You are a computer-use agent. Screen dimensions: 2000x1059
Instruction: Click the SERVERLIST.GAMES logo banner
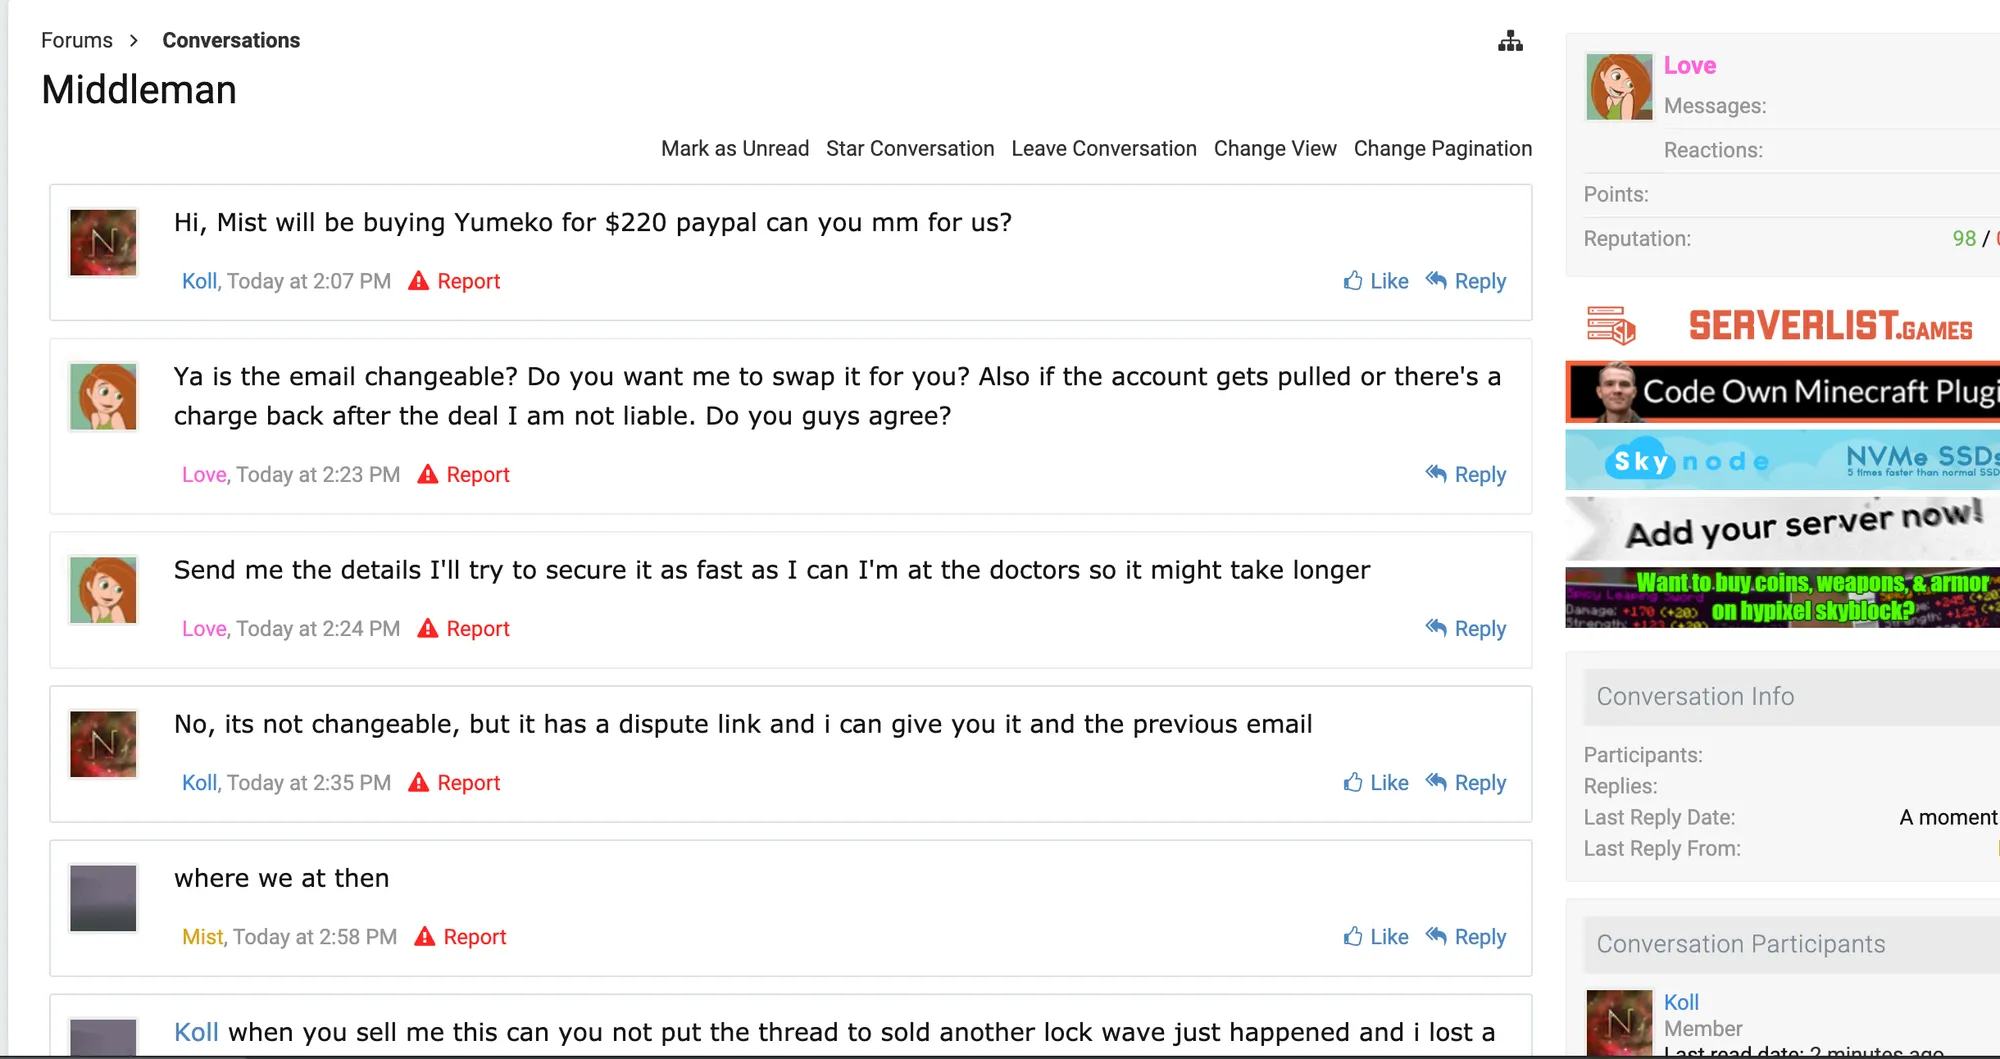(1782, 326)
